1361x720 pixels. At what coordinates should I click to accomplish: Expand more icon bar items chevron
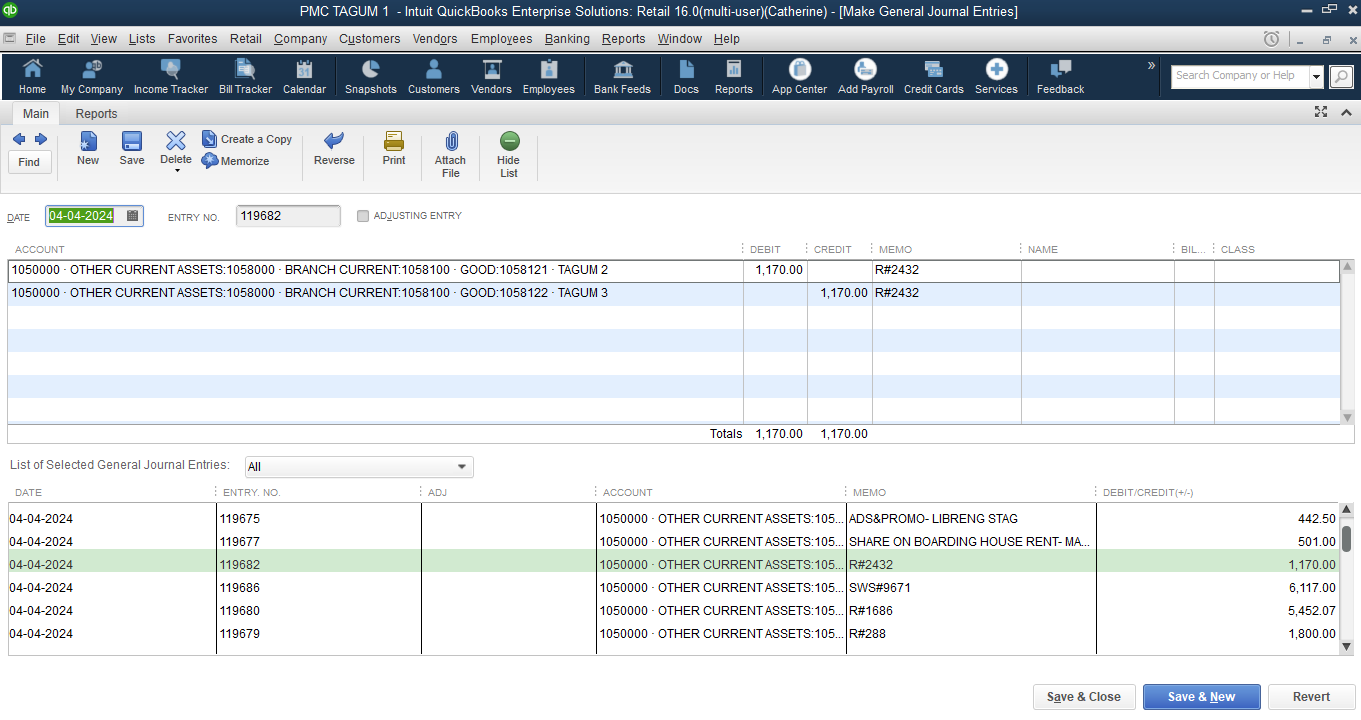click(x=1151, y=65)
